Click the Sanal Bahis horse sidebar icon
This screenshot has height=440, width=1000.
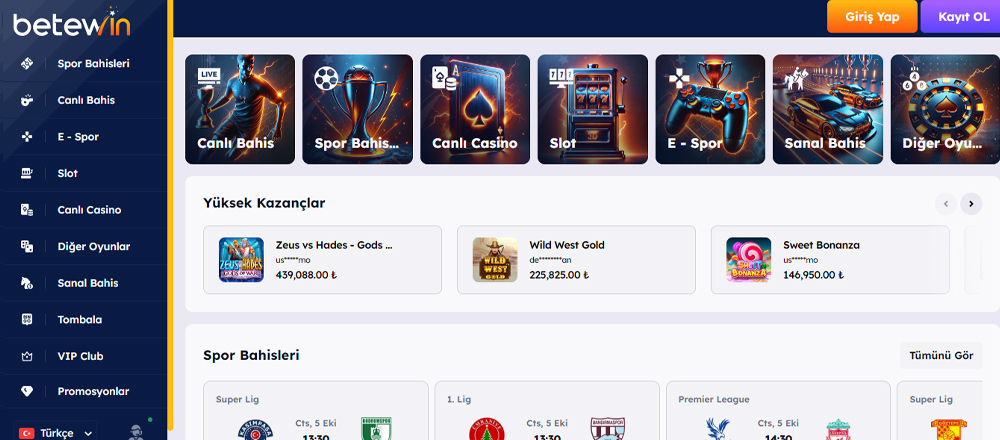(x=27, y=283)
